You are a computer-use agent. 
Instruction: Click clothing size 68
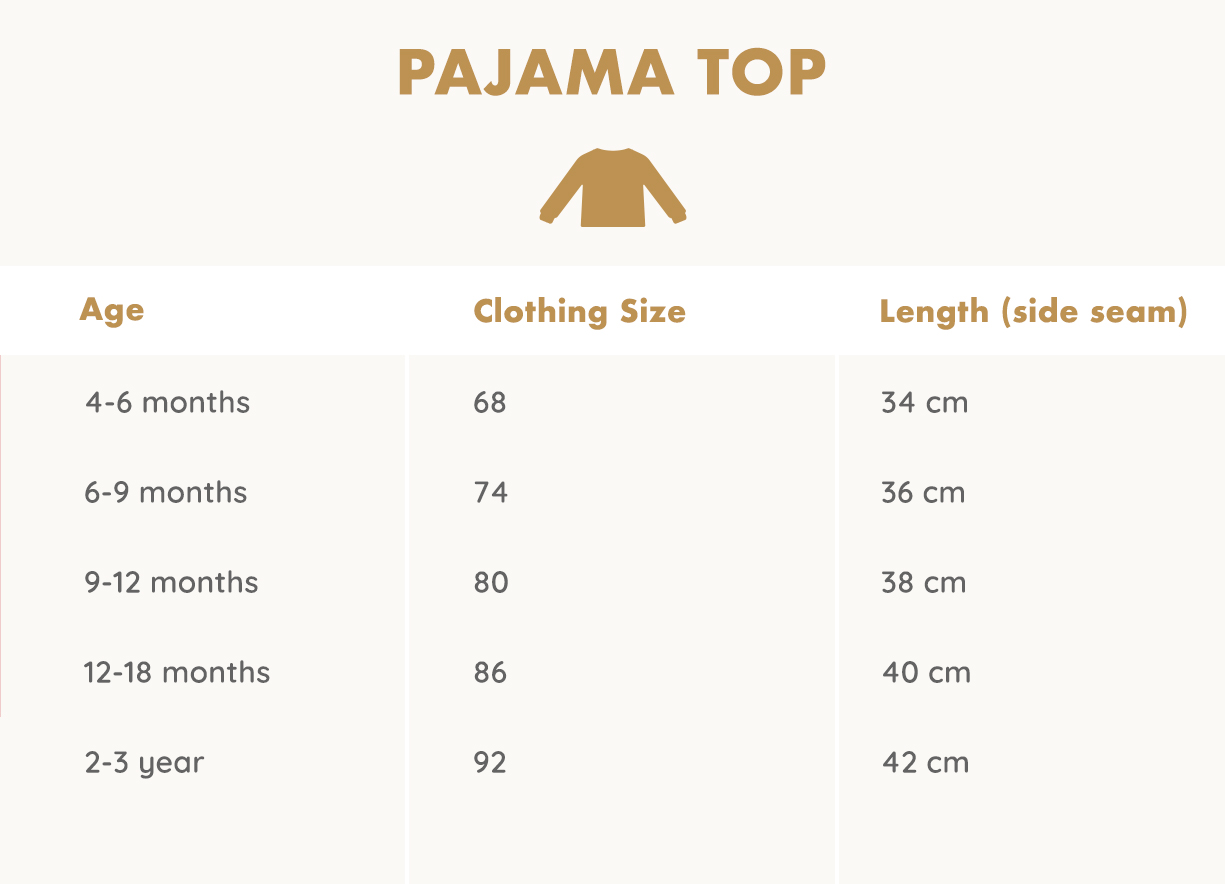(x=490, y=403)
